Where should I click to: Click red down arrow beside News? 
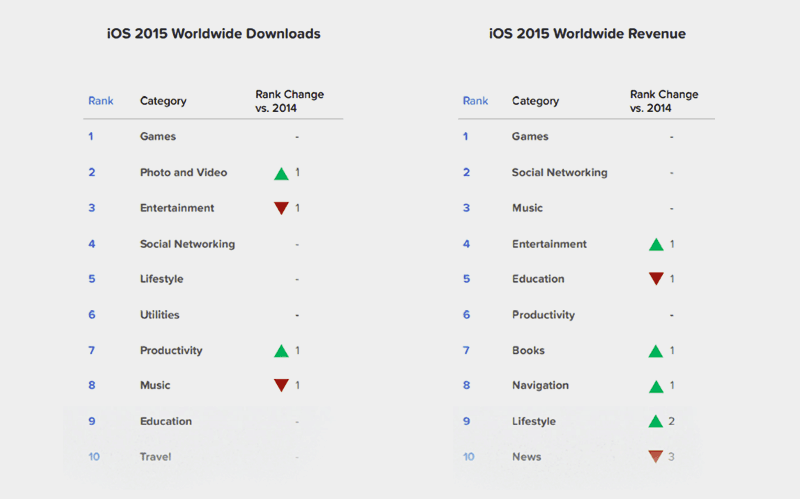[x=656, y=456]
